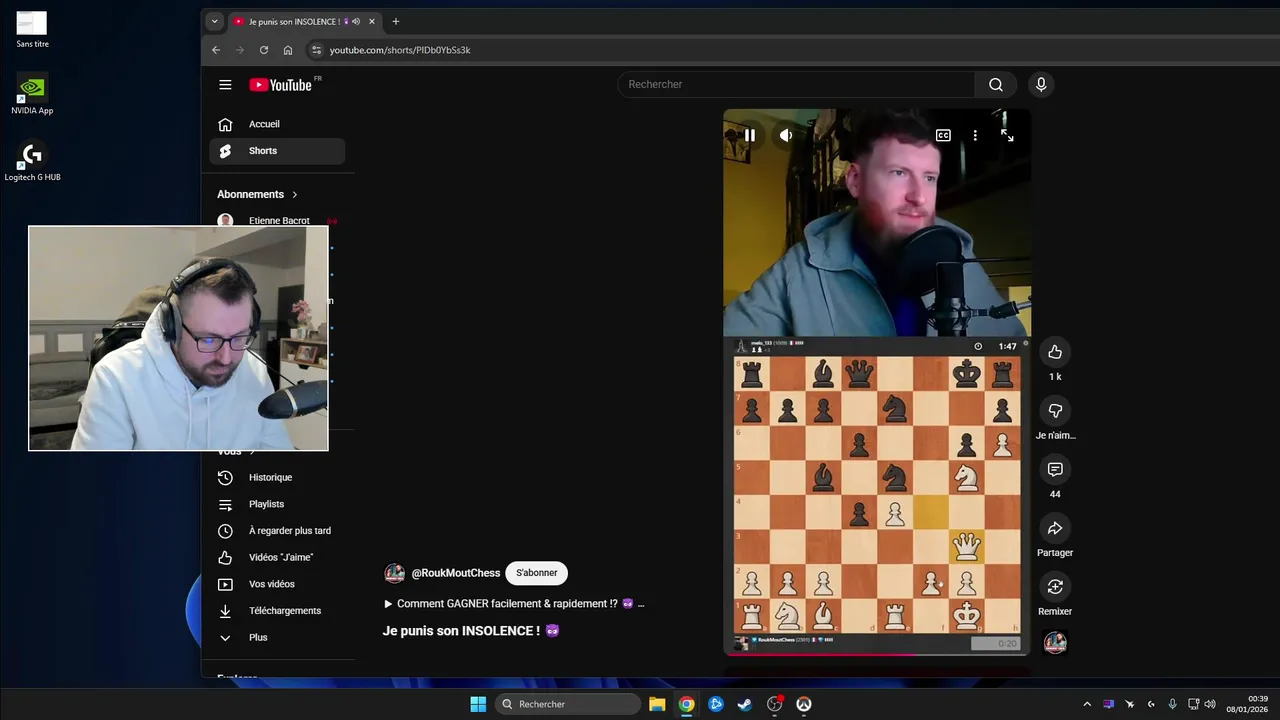
Task: Open Chrome tab search dropdown
Action: (x=214, y=21)
